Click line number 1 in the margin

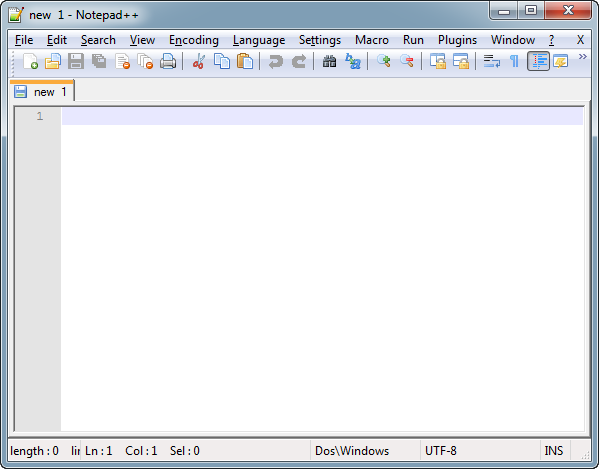pos(40,116)
